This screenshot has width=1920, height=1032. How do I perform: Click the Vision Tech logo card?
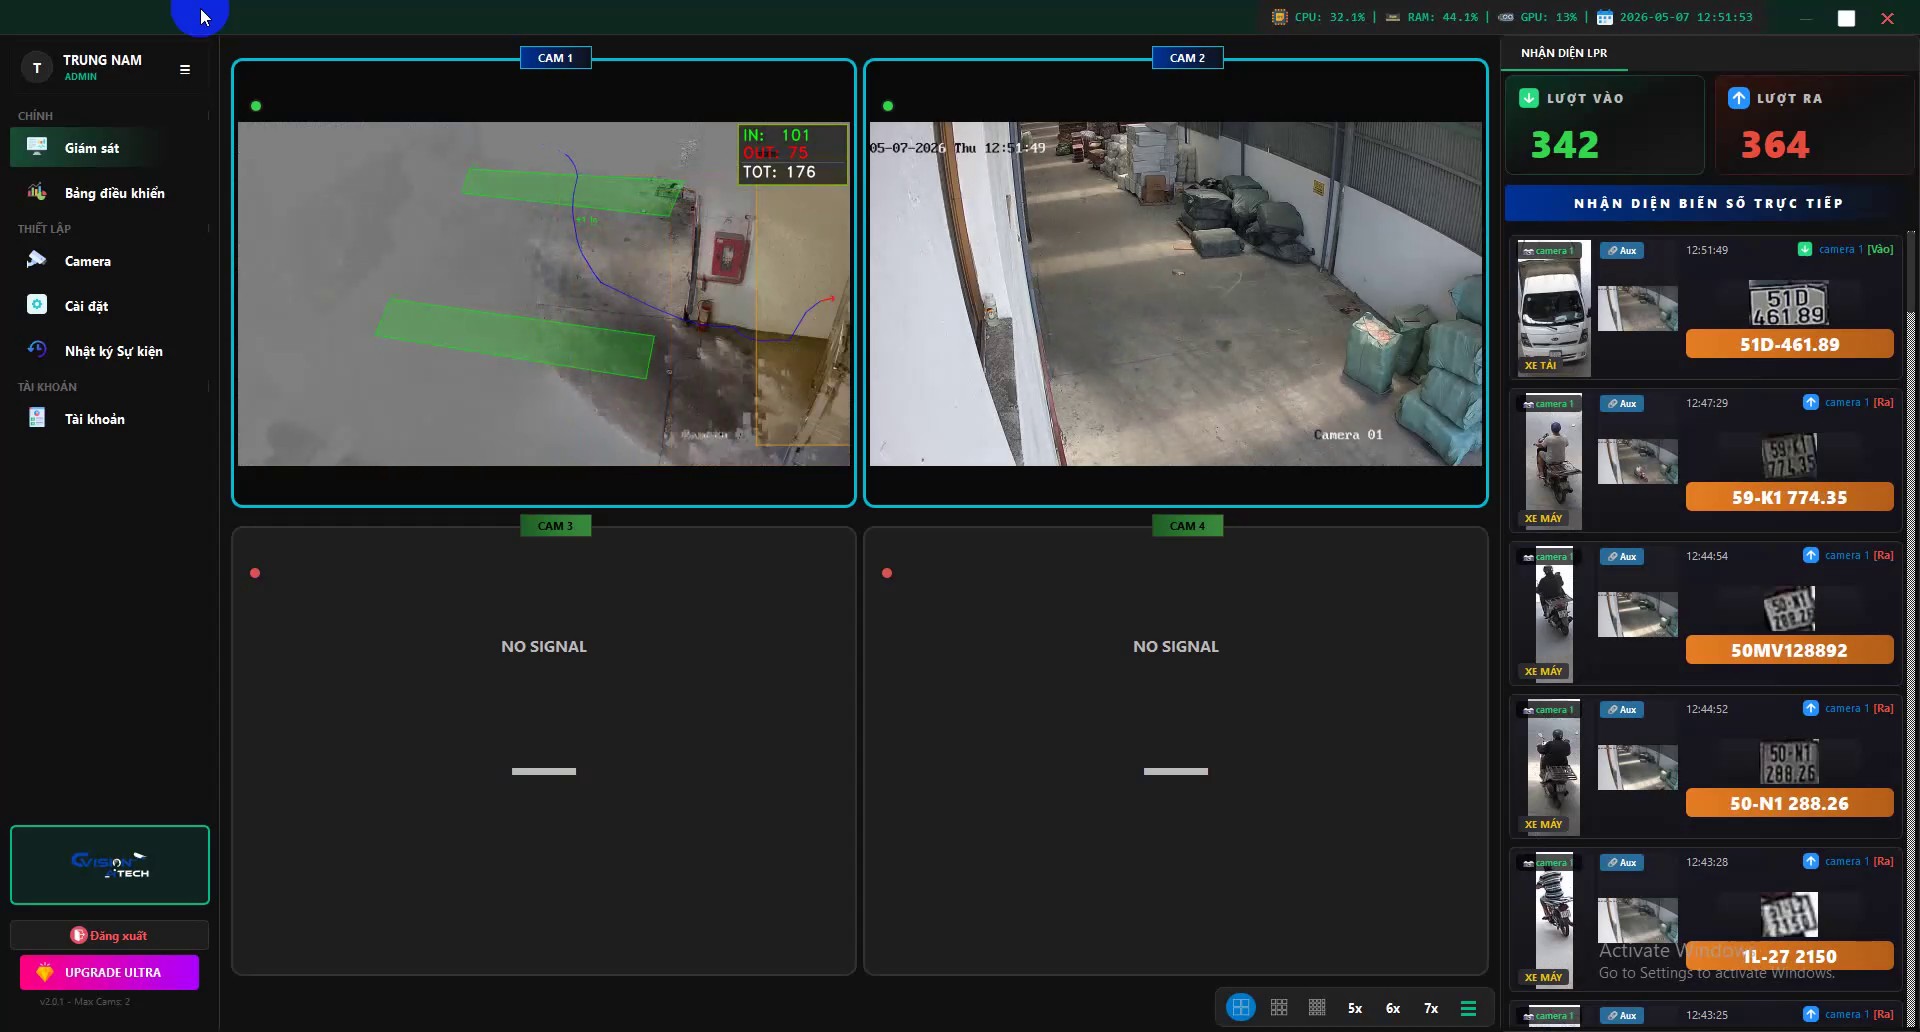click(x=110, y=865)
